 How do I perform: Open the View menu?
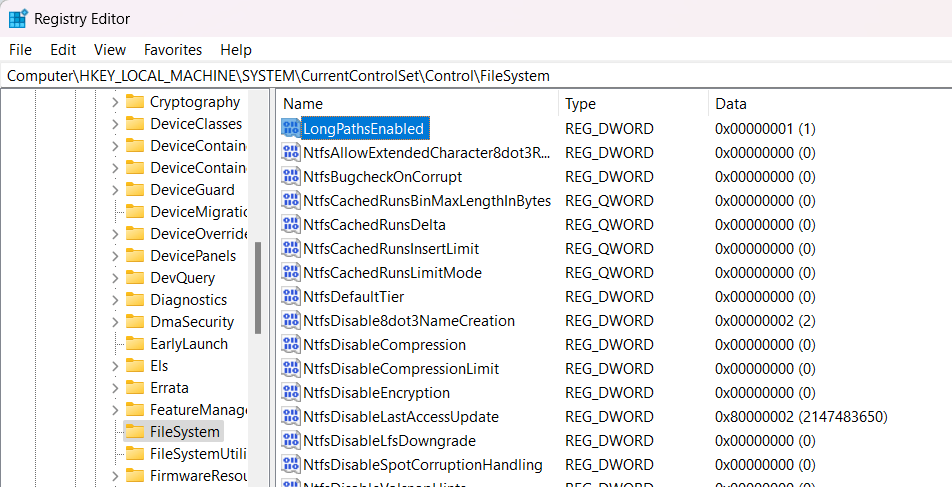(x=110, y=50)
